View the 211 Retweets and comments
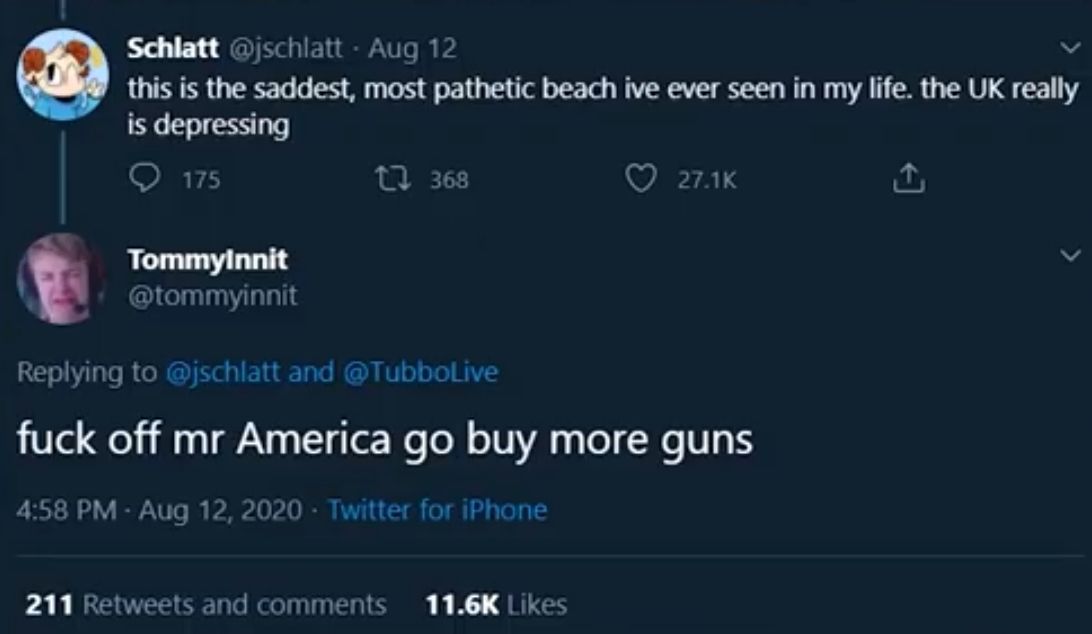The image size is (1092, 634). [205, 604]
